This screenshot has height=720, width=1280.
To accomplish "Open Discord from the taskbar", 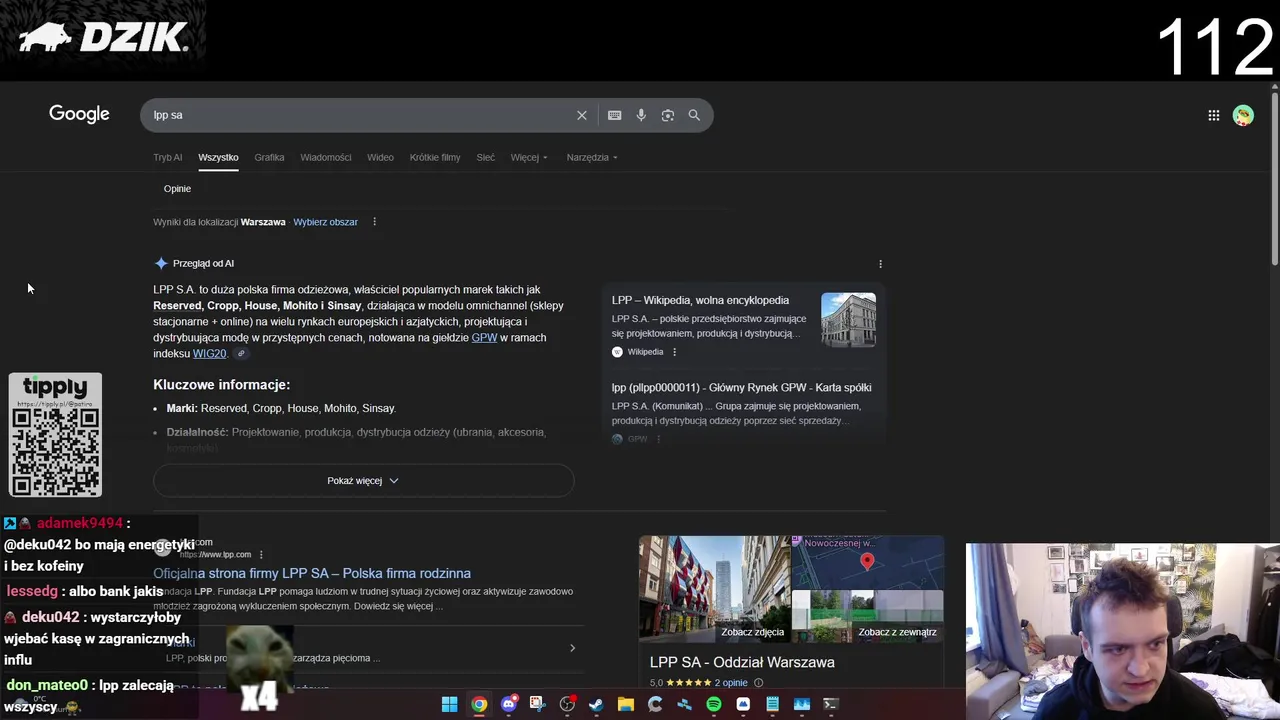I will [x=509, y=704].
